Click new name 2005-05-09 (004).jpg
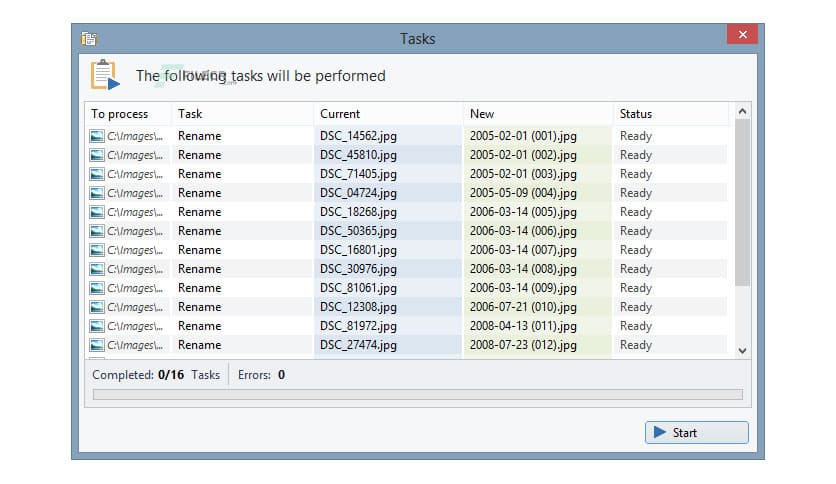The width and height of the screenshot is (836, 484). point(523,193)
